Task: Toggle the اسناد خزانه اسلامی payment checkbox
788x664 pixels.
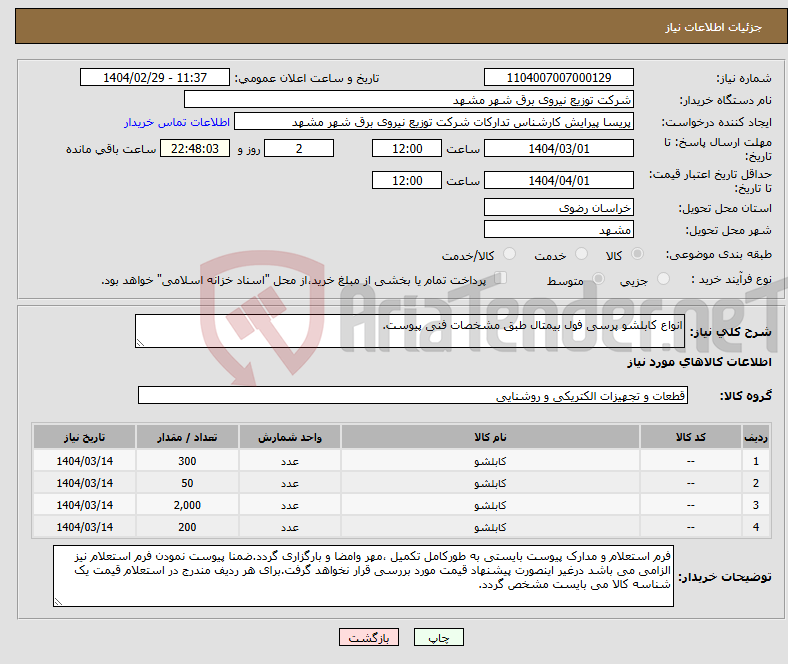Action: pos(502,280)
